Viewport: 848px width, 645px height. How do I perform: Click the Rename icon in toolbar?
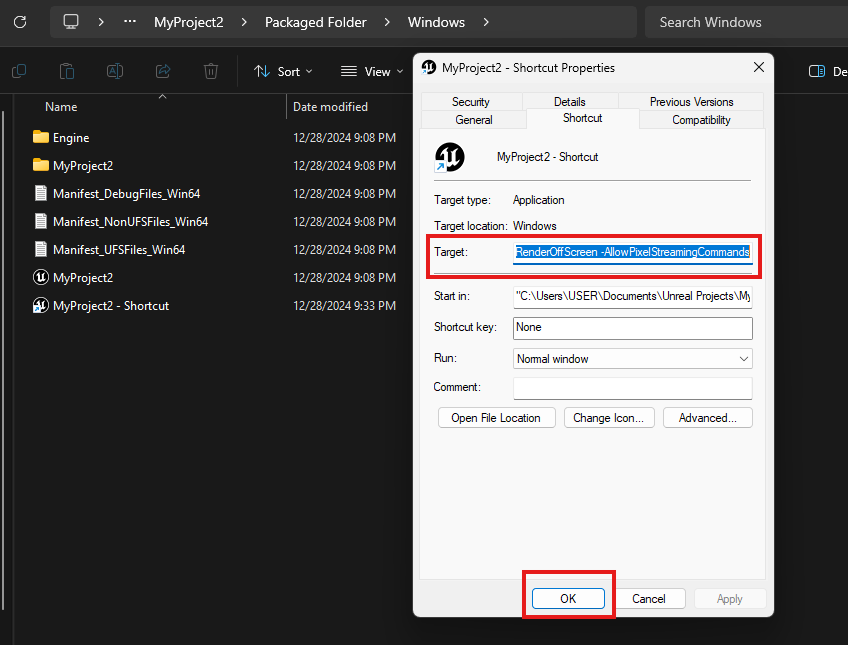pos(115,71)
